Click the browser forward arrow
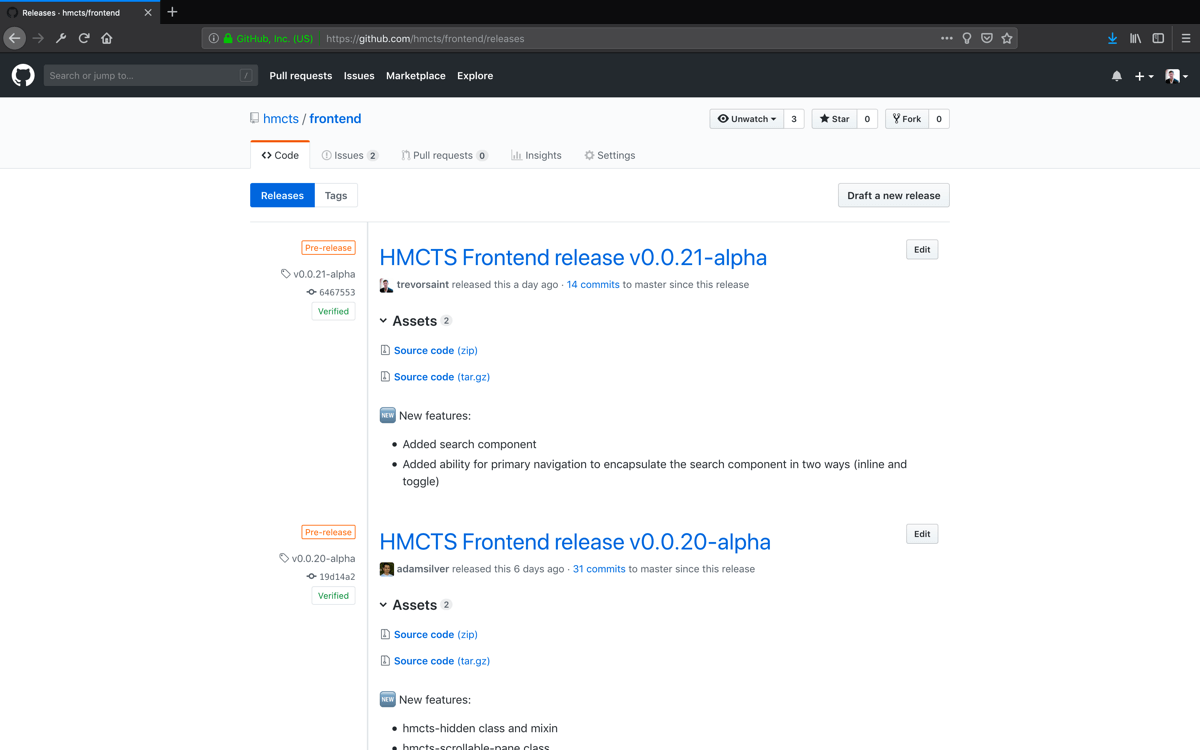The width and height of the screenshot is (1200, 750). coord(38,38)
